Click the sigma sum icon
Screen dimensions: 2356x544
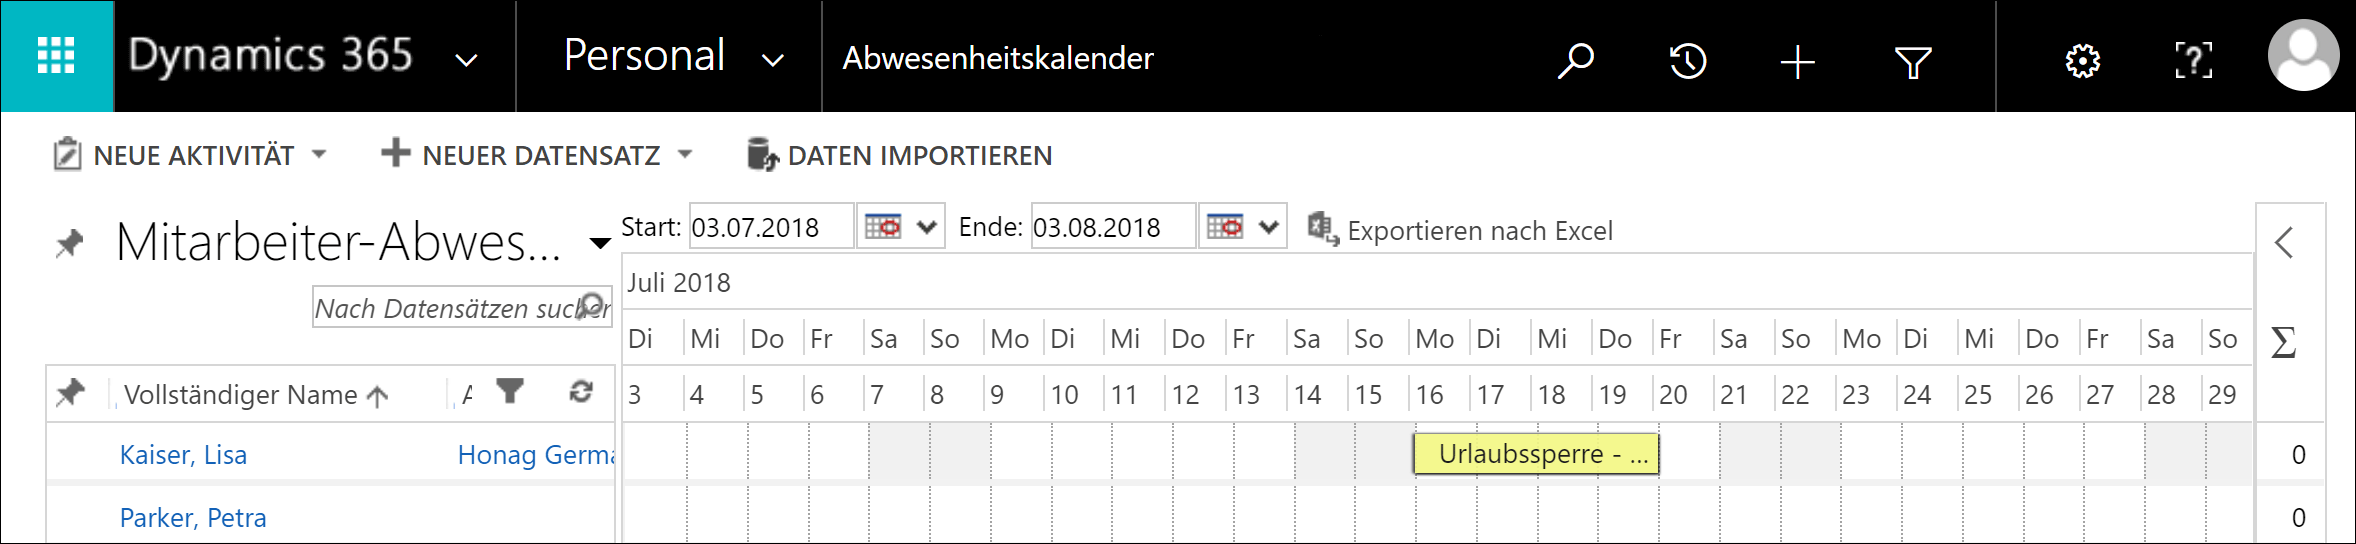pyautogui.click(x=2284, y=342)
